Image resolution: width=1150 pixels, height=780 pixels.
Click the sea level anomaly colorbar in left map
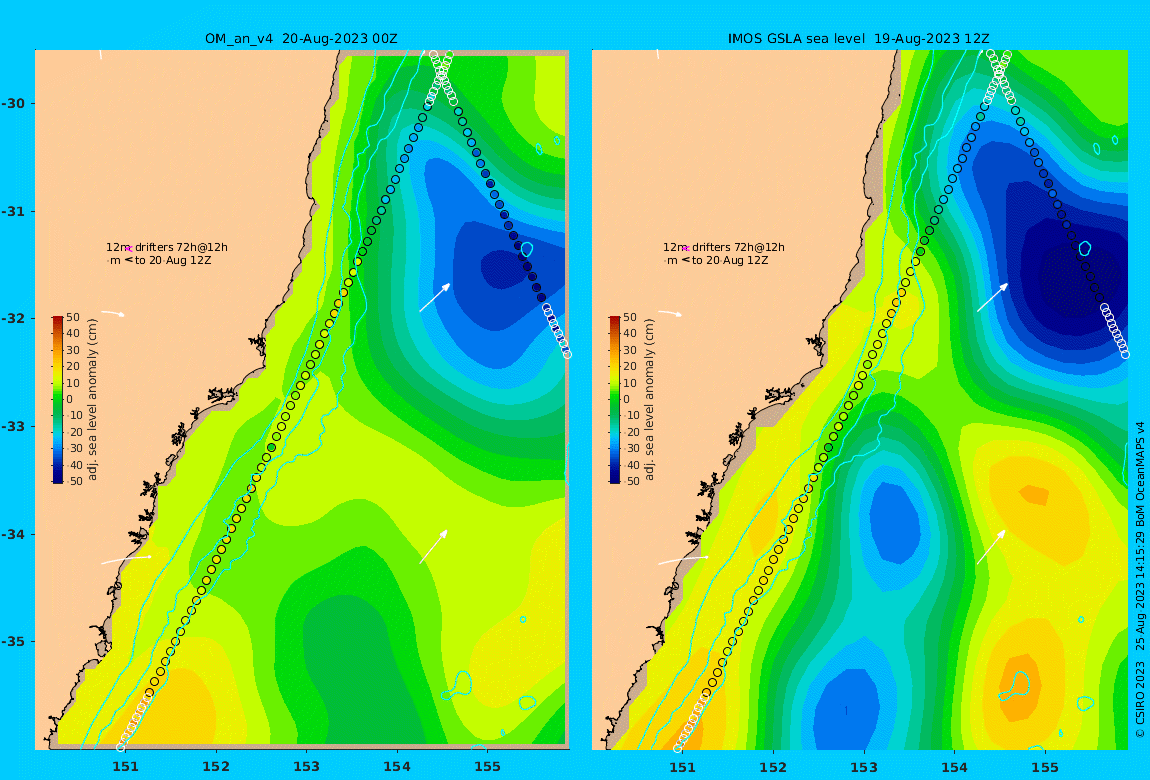57,400
